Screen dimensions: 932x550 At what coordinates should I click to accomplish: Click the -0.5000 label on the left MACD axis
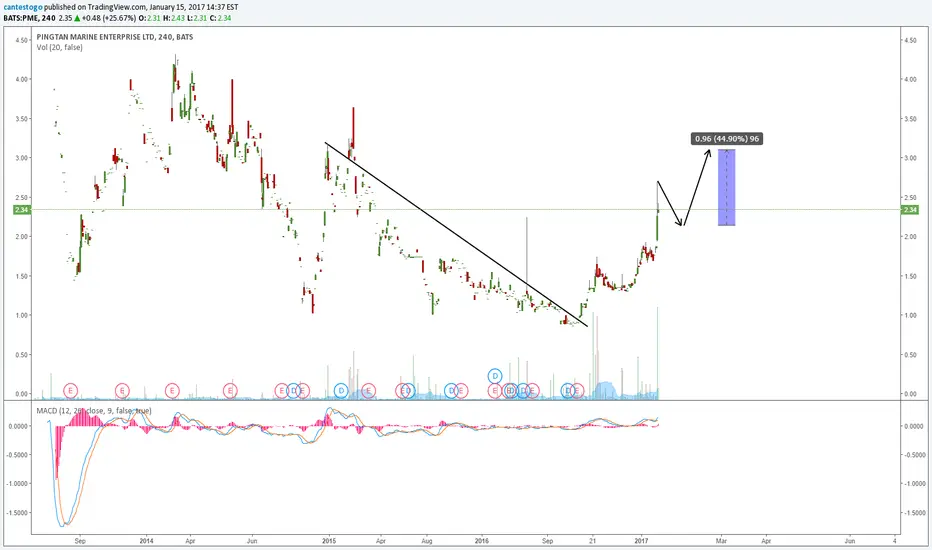[x=17, y=455]
